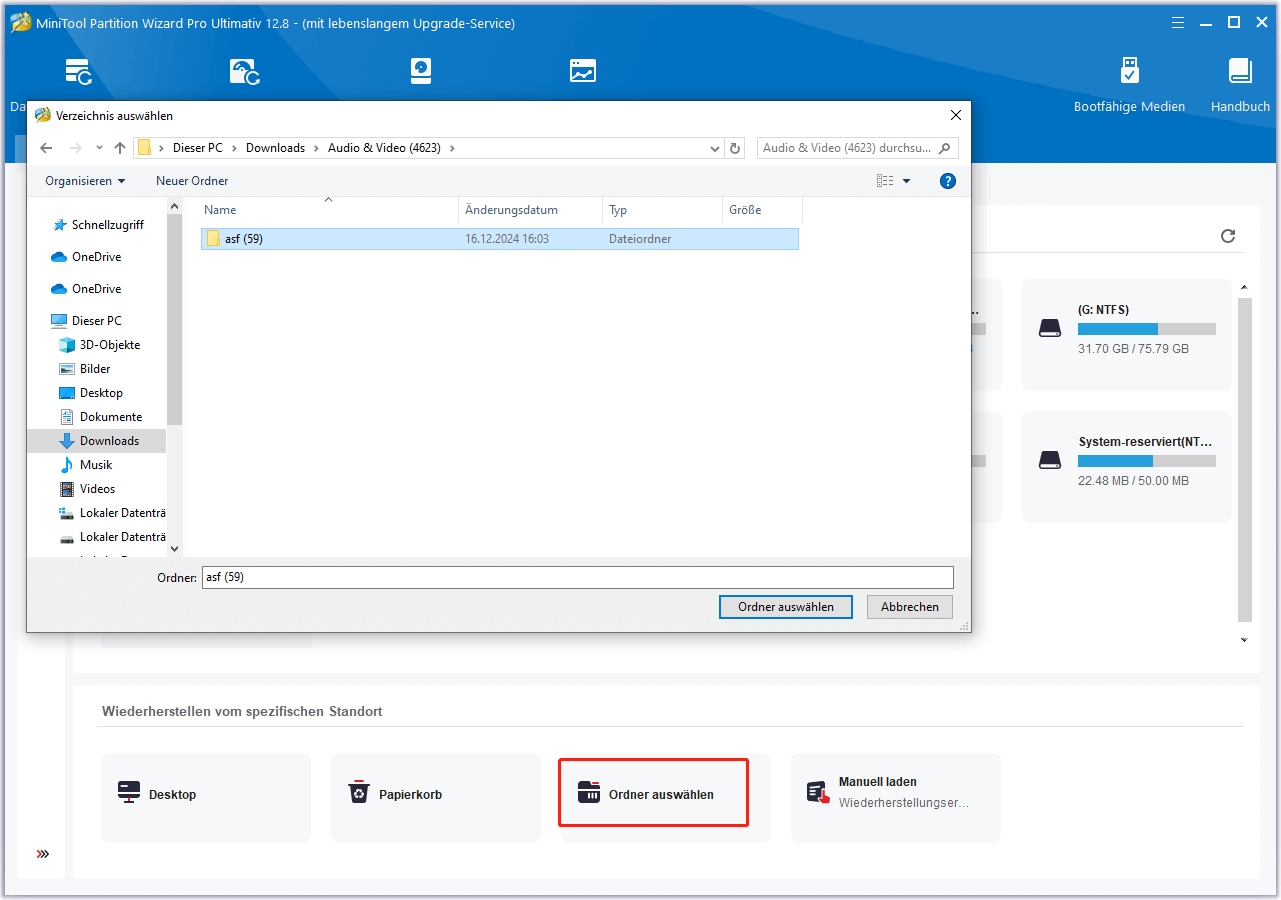This screenshot has height=900, width=1281.
Task: Click the data recovery icon in MiniTool toolbar
Action: coord(79,71)
